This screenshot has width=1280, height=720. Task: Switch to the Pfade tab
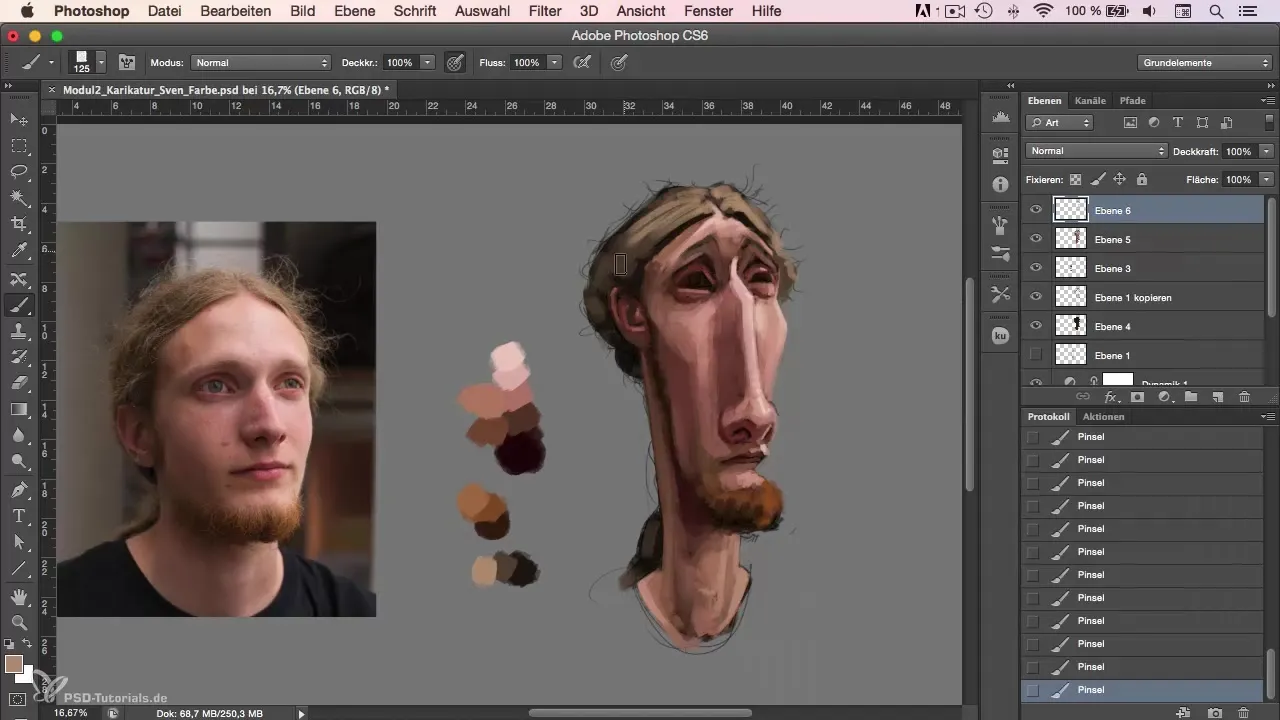[x=1132, y=100]
